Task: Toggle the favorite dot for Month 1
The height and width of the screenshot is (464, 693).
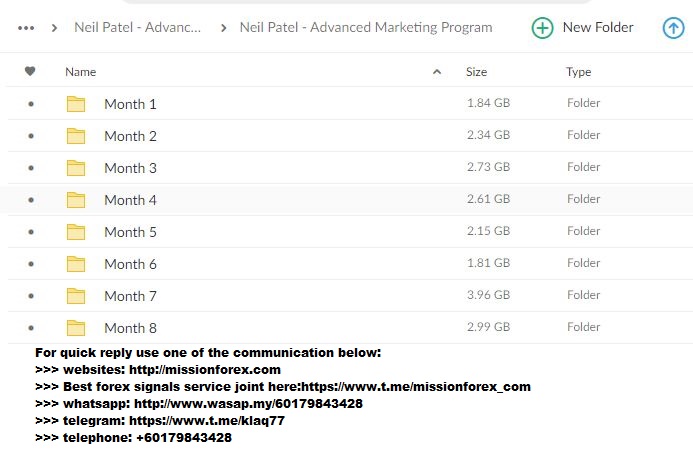Action: 31,104
